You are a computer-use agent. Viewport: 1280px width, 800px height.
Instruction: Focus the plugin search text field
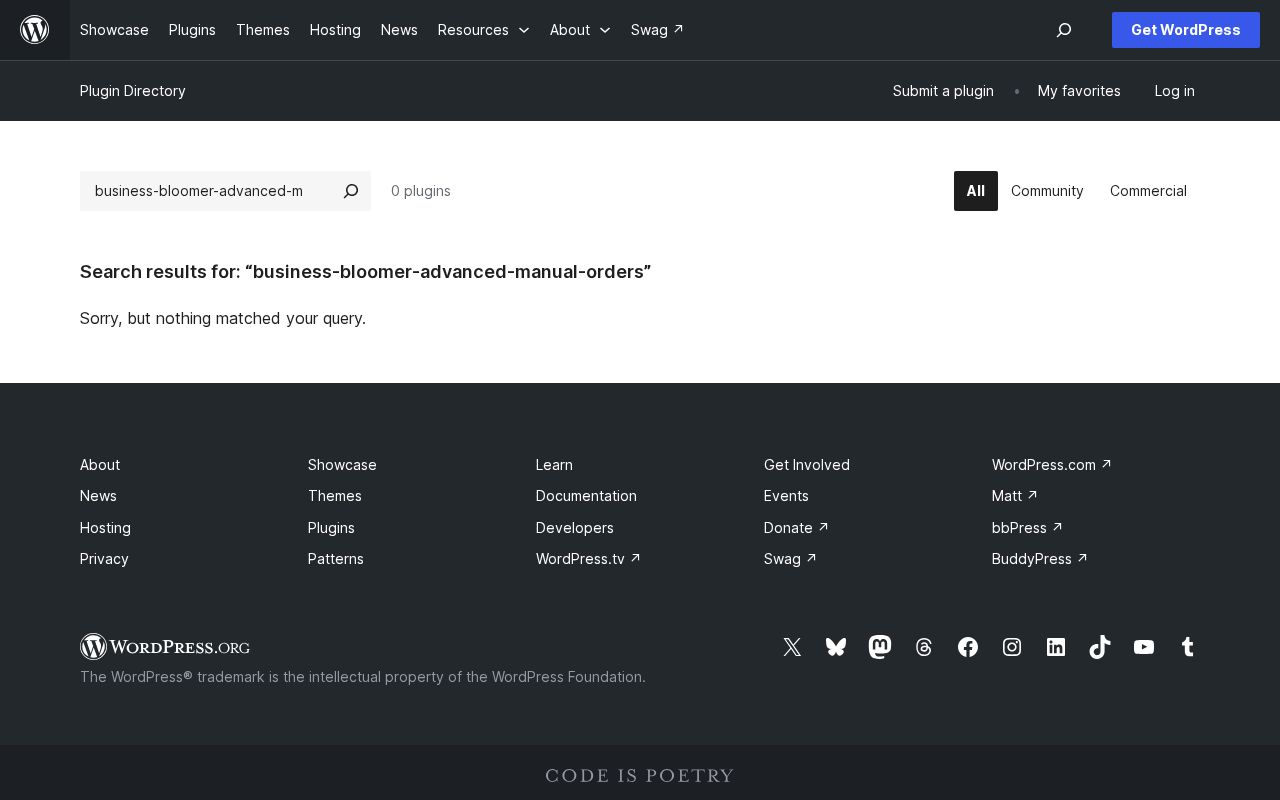(205, 191)
